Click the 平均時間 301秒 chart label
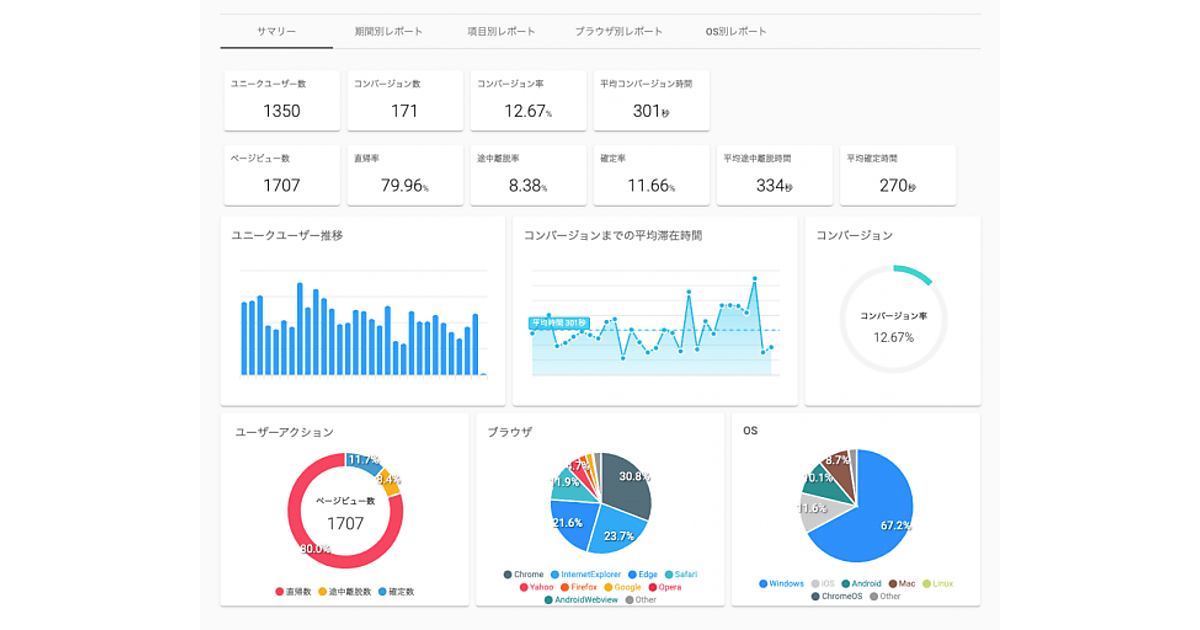Screen dimensions: 1200x630 (558, 323)
